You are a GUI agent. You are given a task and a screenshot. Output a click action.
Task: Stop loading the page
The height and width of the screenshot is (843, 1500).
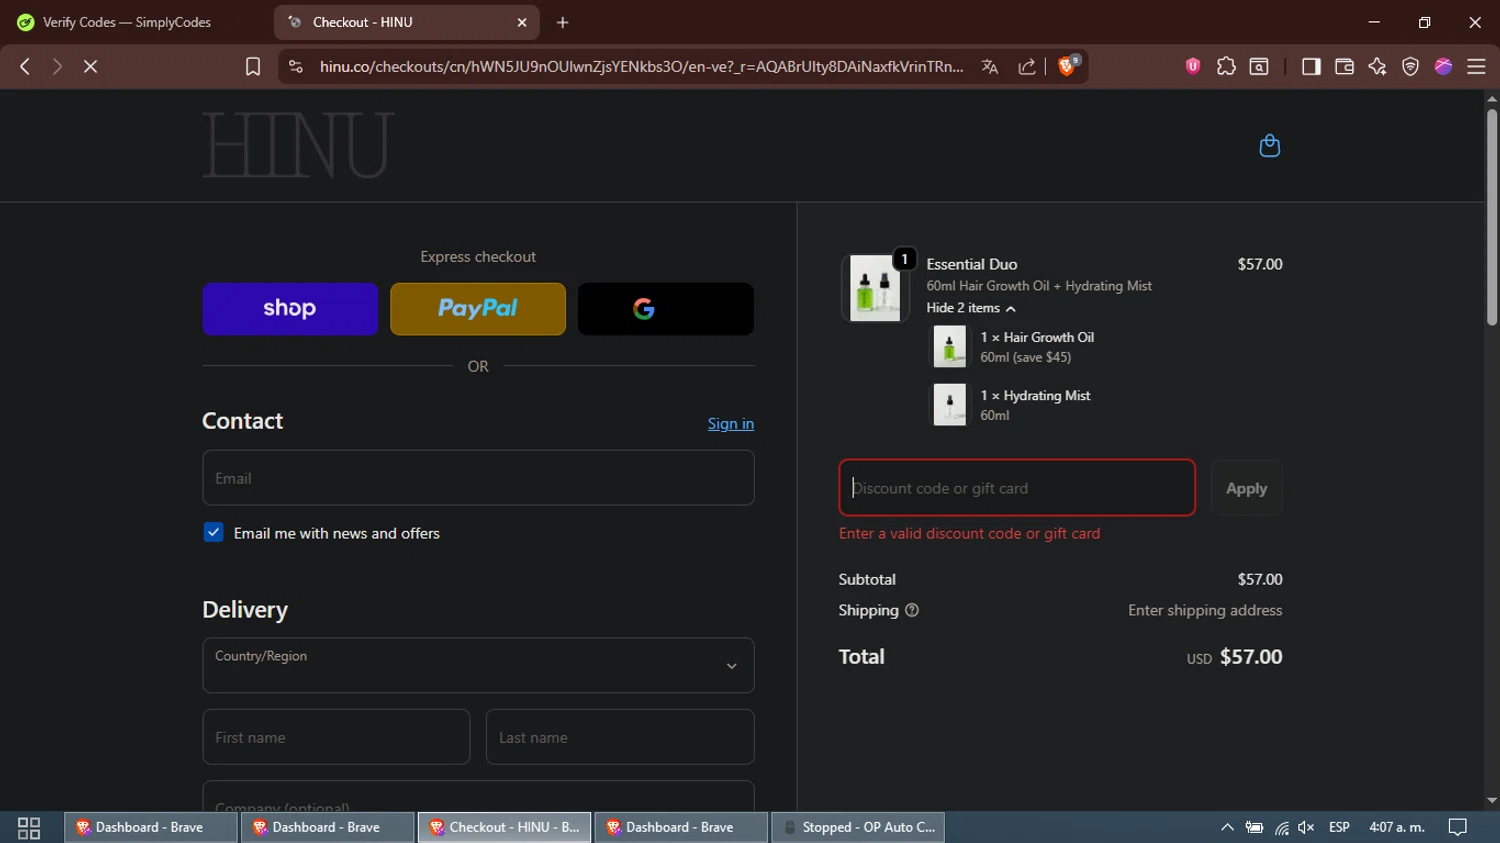90,66
